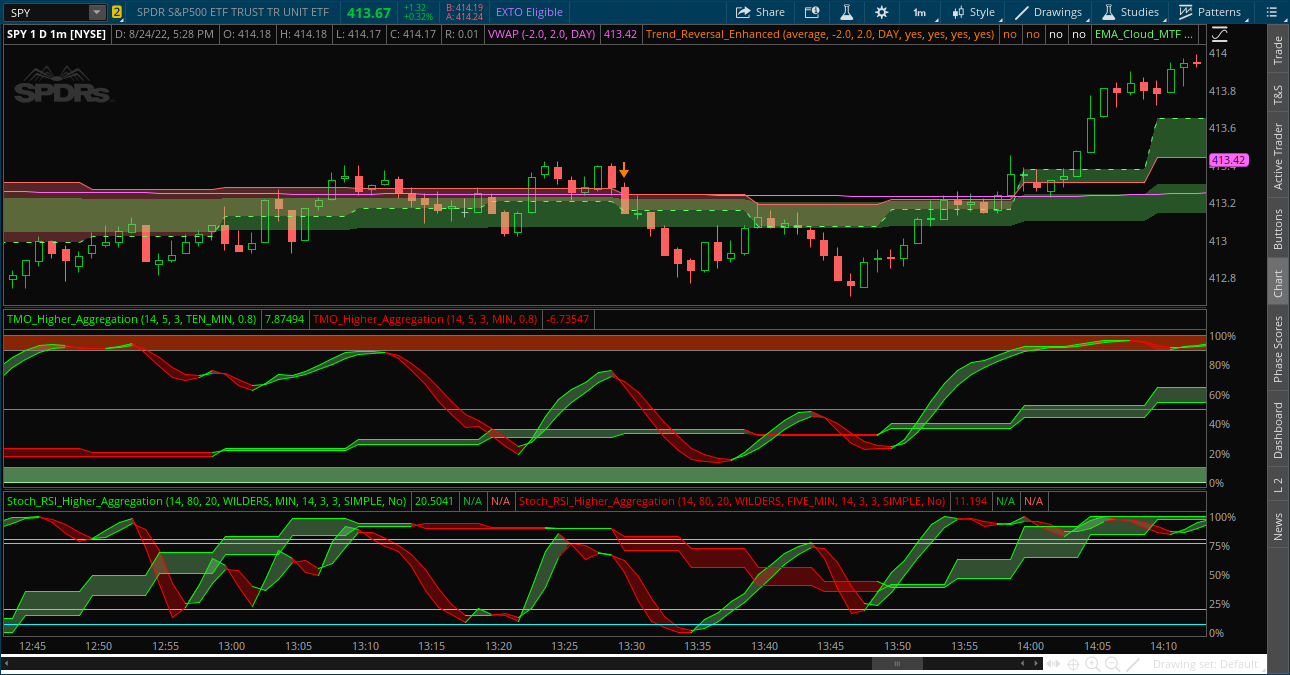Open the Studies menu
This screenshot has width=1290, height=675.
click(1131, 12)
